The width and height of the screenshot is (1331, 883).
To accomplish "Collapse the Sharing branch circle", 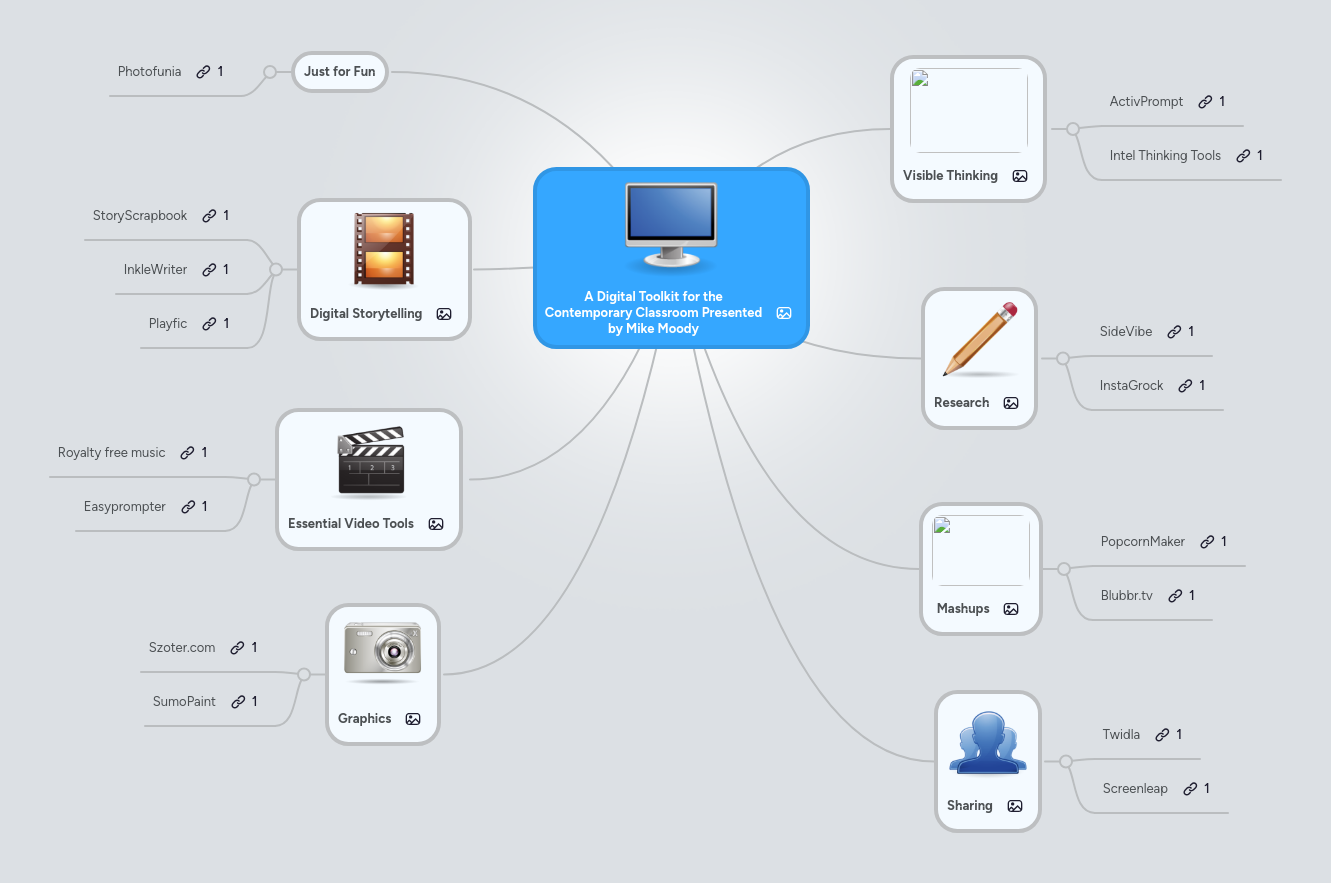I will [1066, 761].
